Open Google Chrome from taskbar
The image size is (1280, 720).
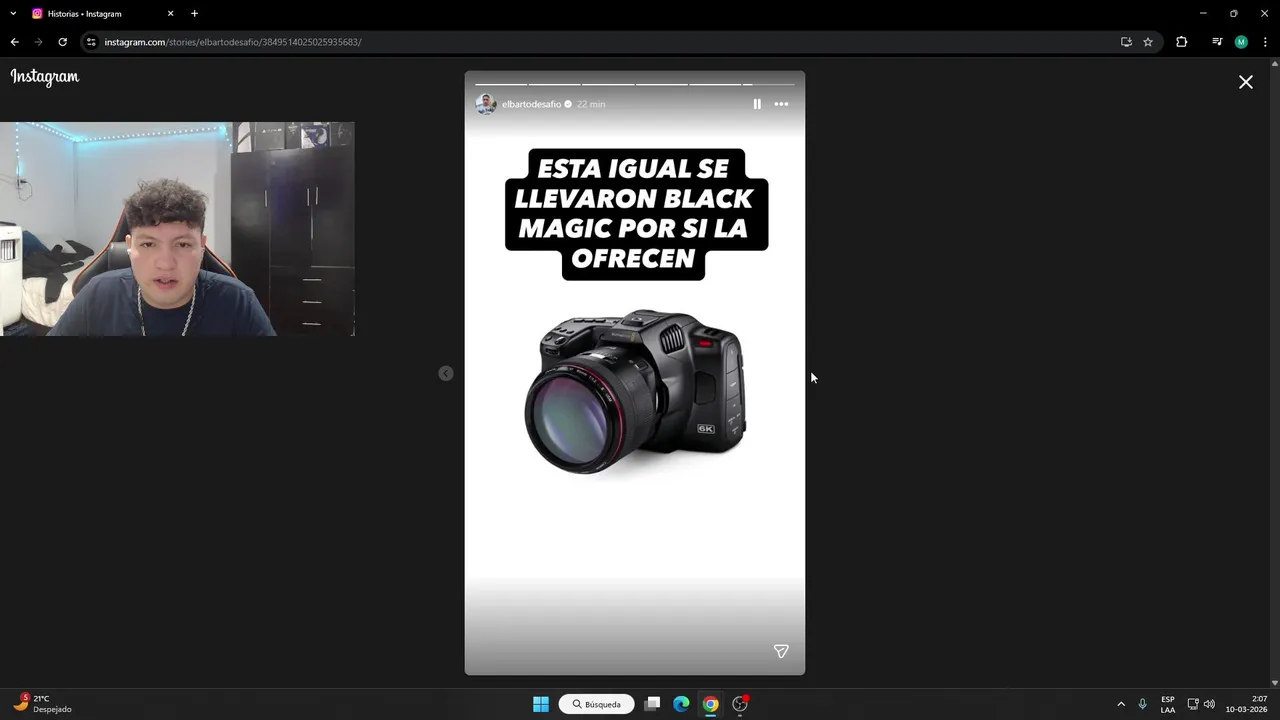(x=710, y=704)
